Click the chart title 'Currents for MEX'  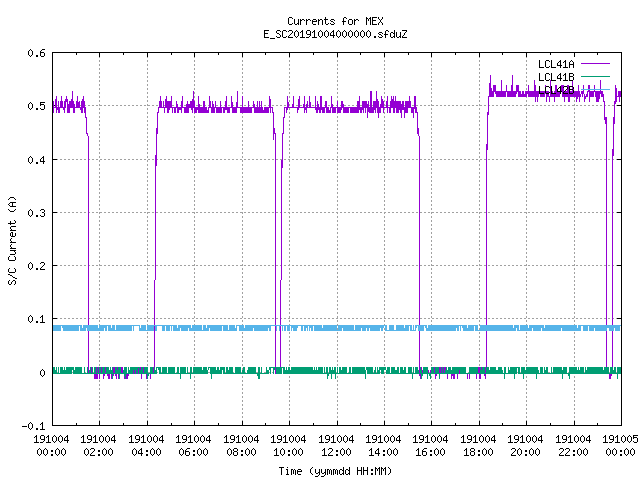click(x=335, y=21)
